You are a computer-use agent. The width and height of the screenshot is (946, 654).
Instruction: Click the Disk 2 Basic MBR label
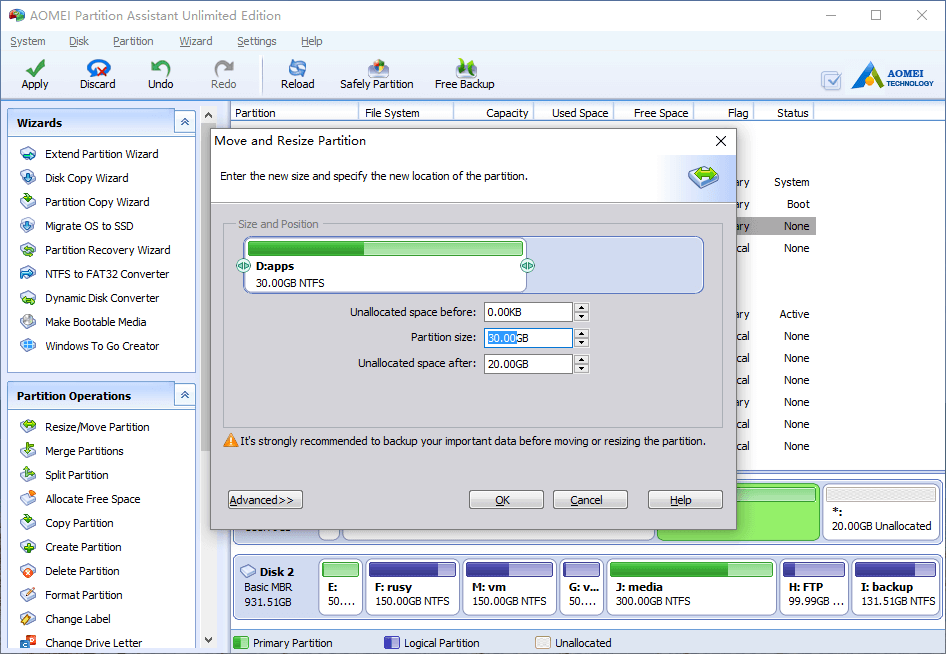pyautogui.click(x=268, y=586)
